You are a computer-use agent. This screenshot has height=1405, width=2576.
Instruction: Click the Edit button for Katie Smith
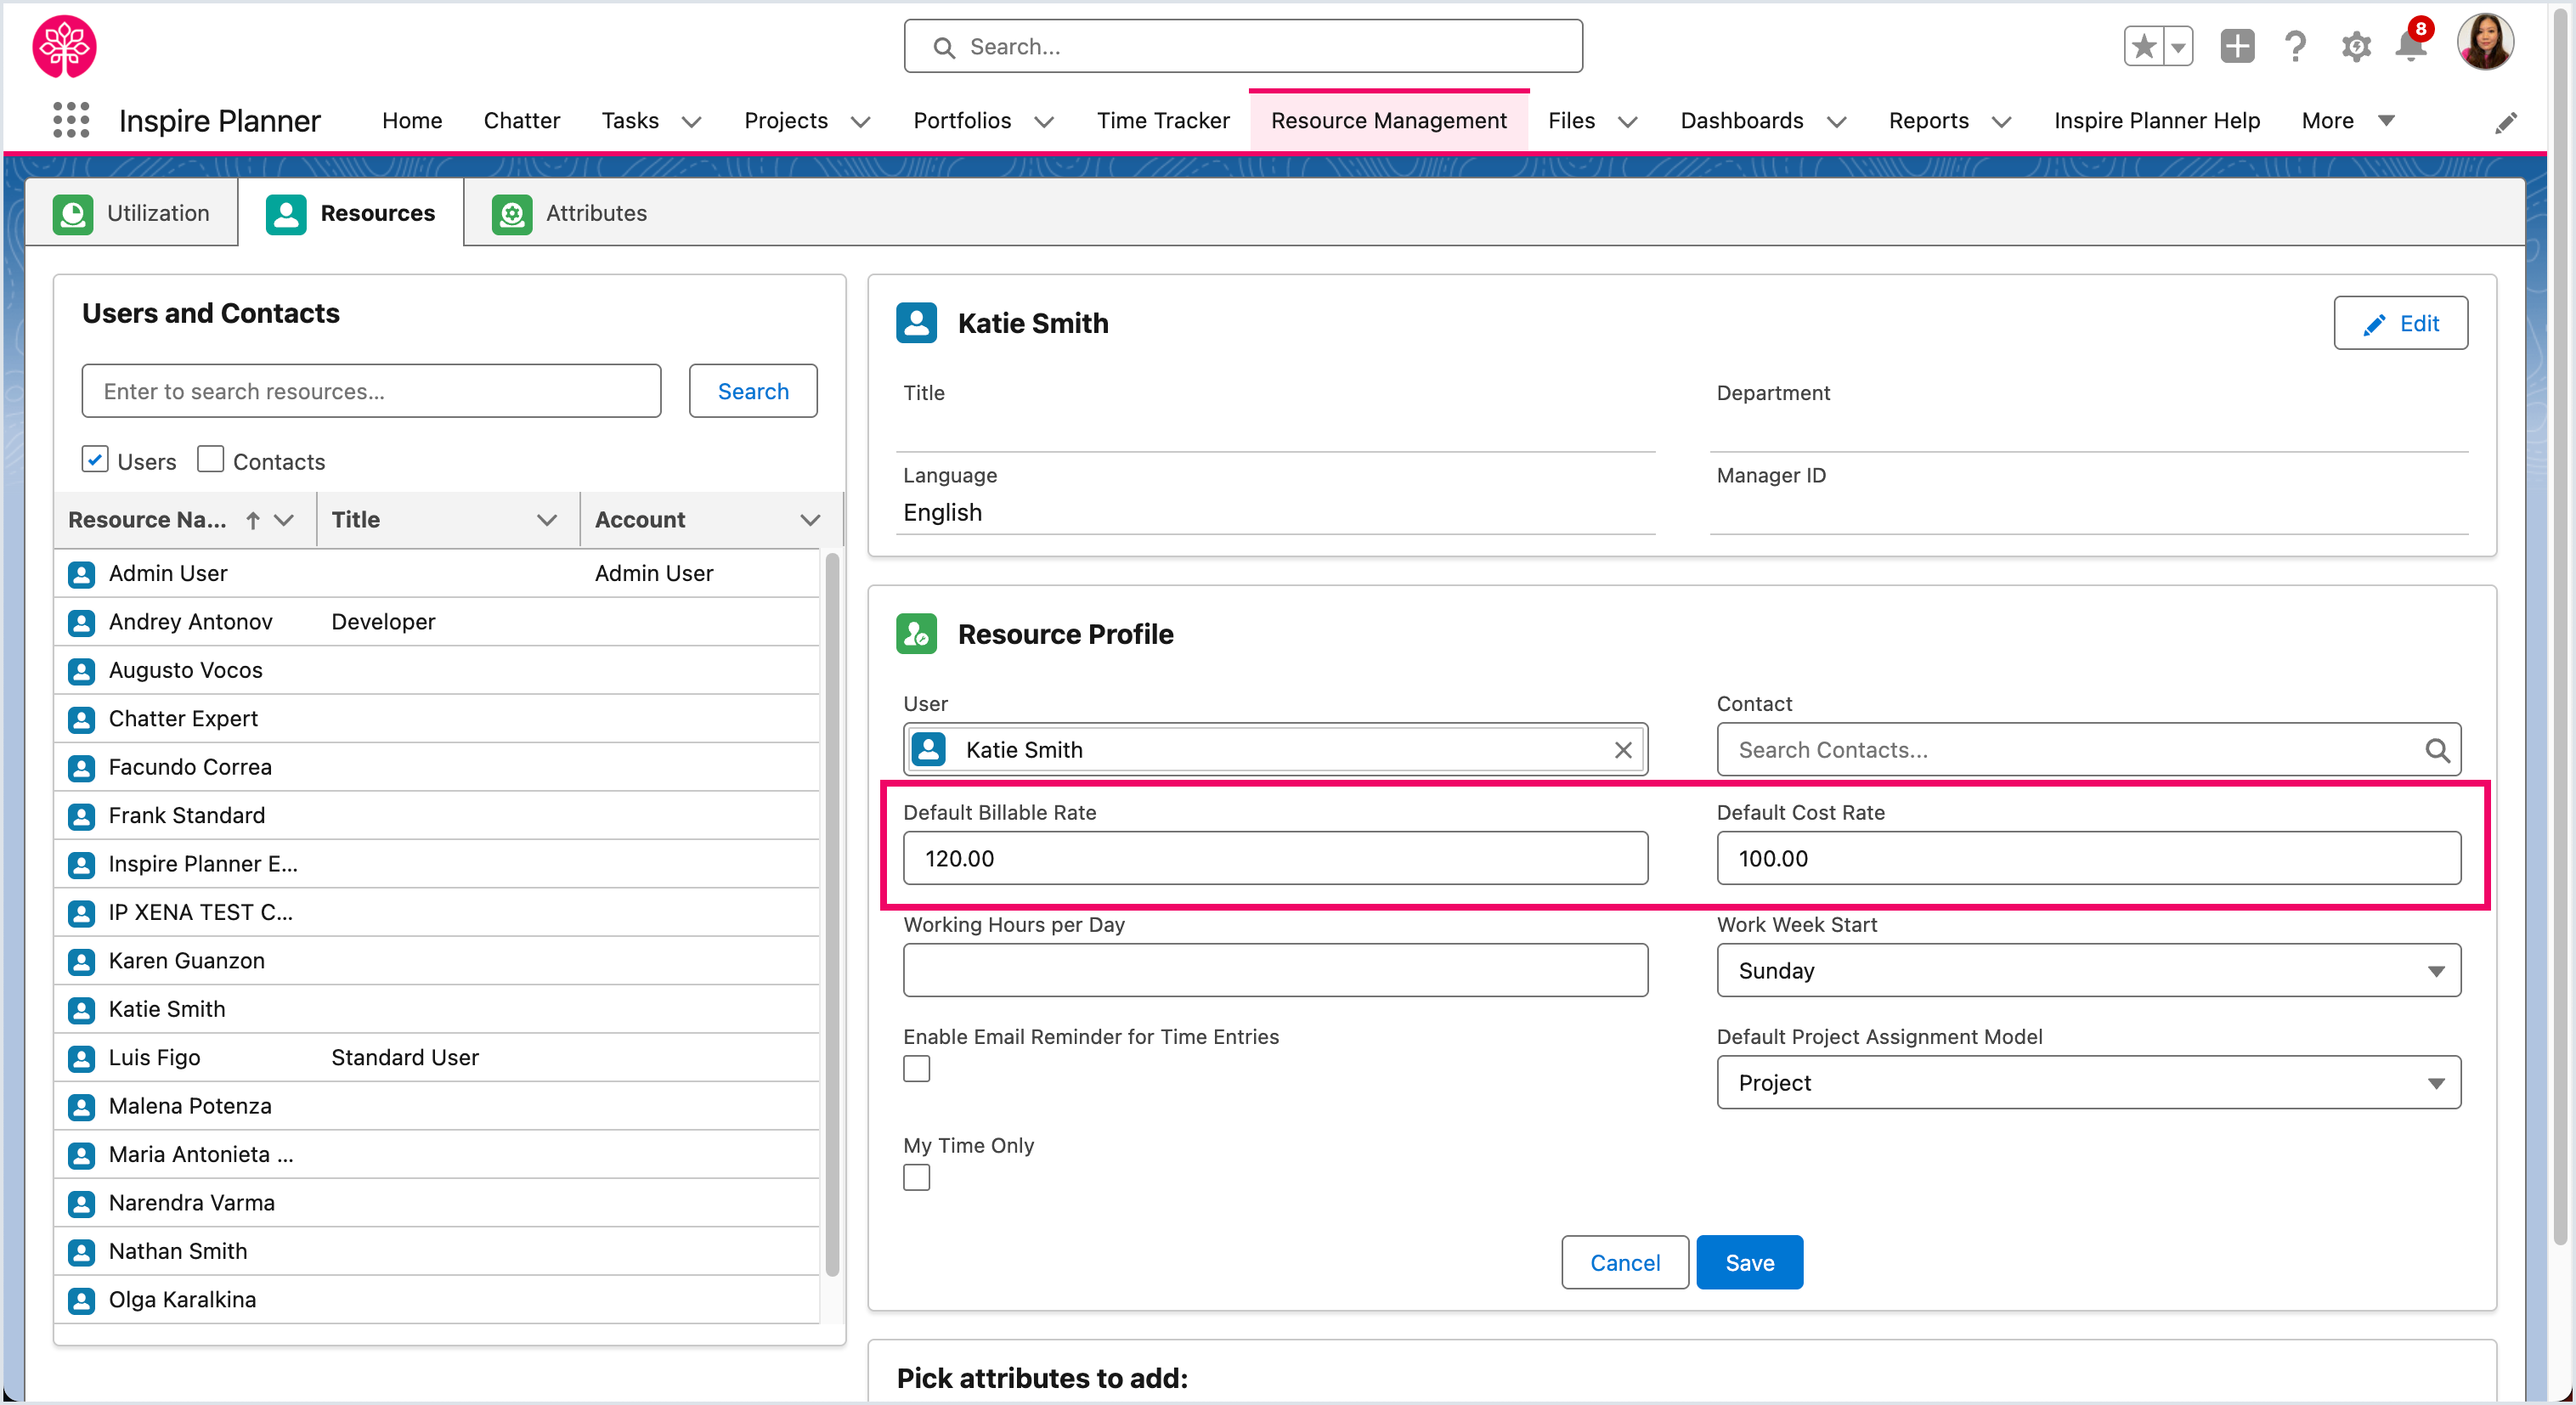point(2400,323)
